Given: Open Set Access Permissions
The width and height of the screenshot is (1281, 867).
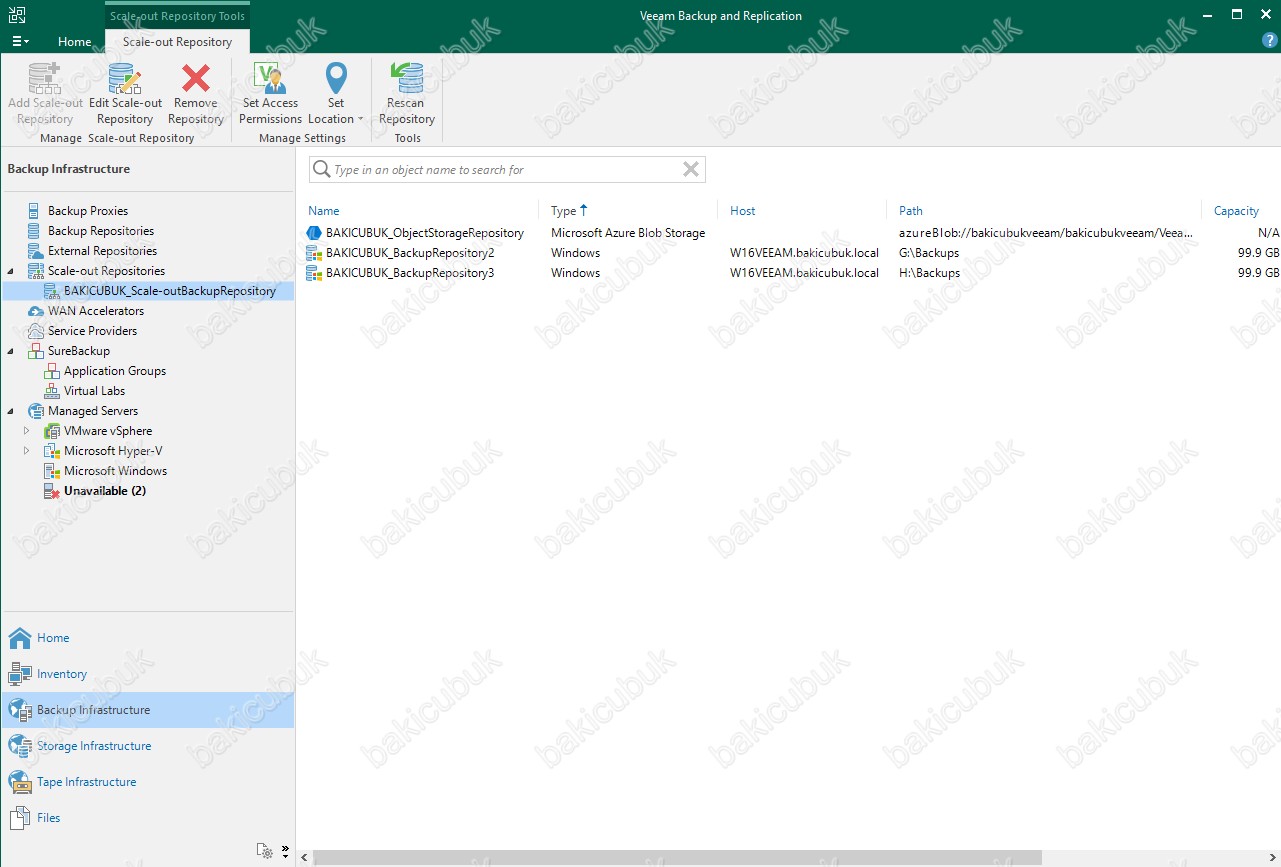Looking at the screenshot, I should (x=270, y=94).
